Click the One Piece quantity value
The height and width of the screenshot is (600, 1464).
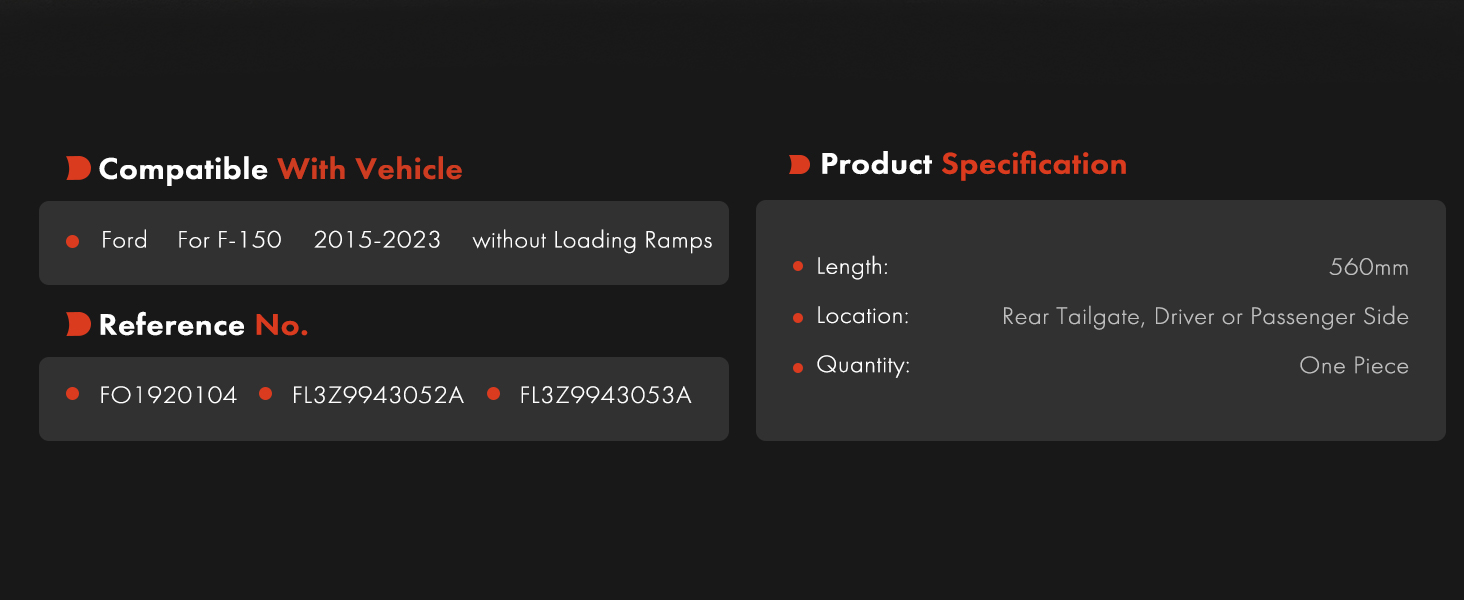(1354, 366)
